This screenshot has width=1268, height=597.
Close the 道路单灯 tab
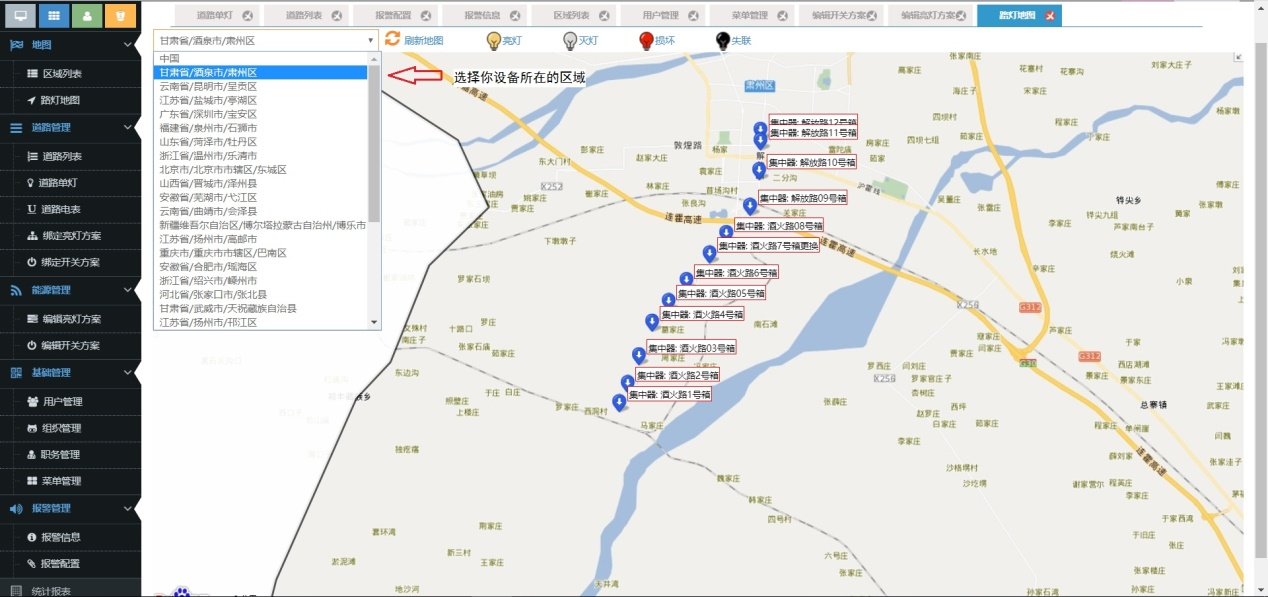247,16
